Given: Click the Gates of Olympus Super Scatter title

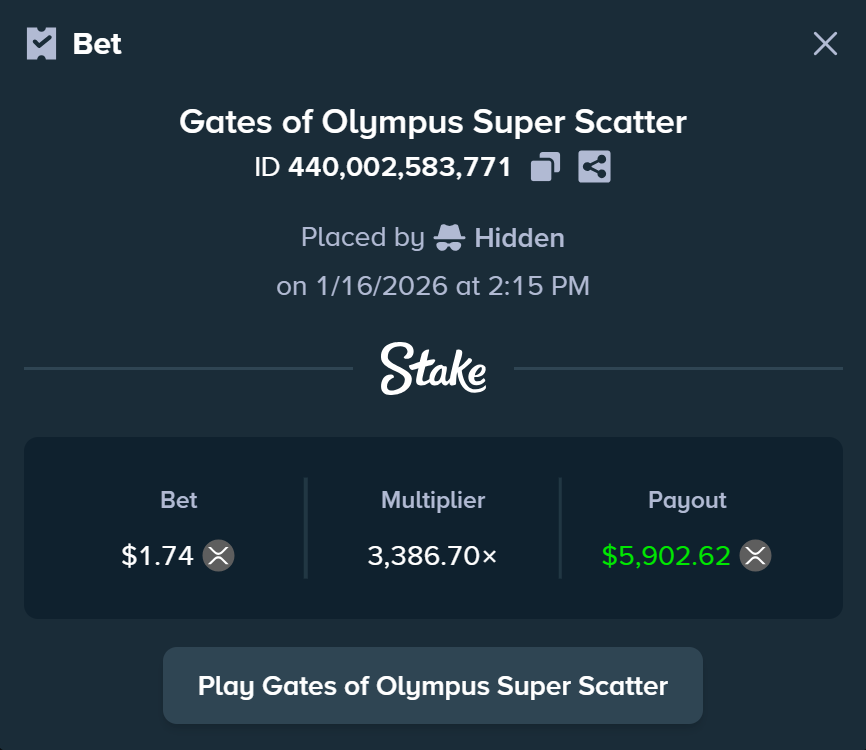Looking at the screenshot, I should (x=433, y=122).
